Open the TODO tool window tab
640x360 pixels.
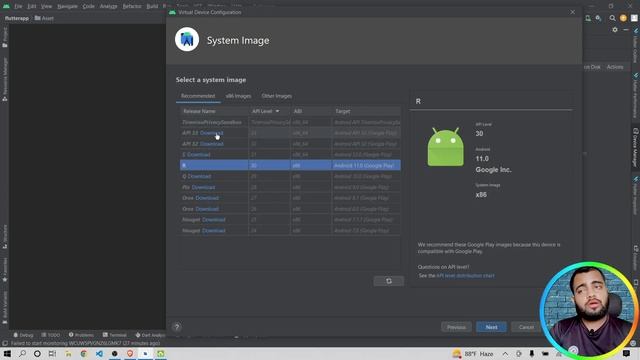[51, 335]
